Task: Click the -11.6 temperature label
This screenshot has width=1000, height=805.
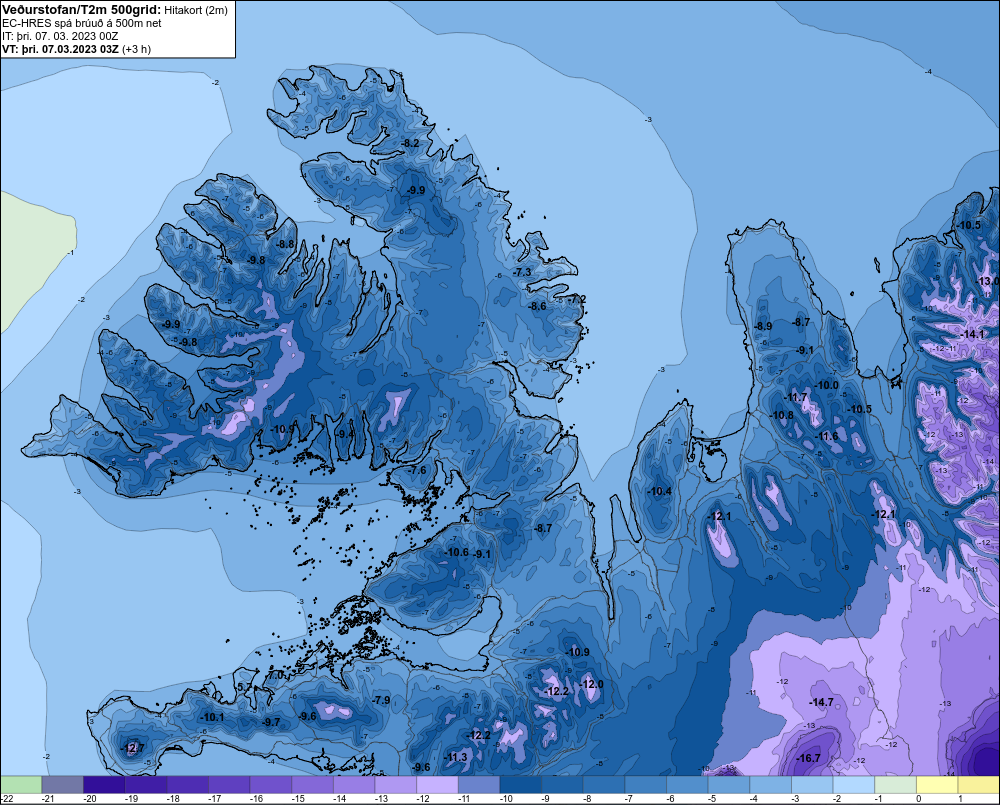Action: click(827, 436)
